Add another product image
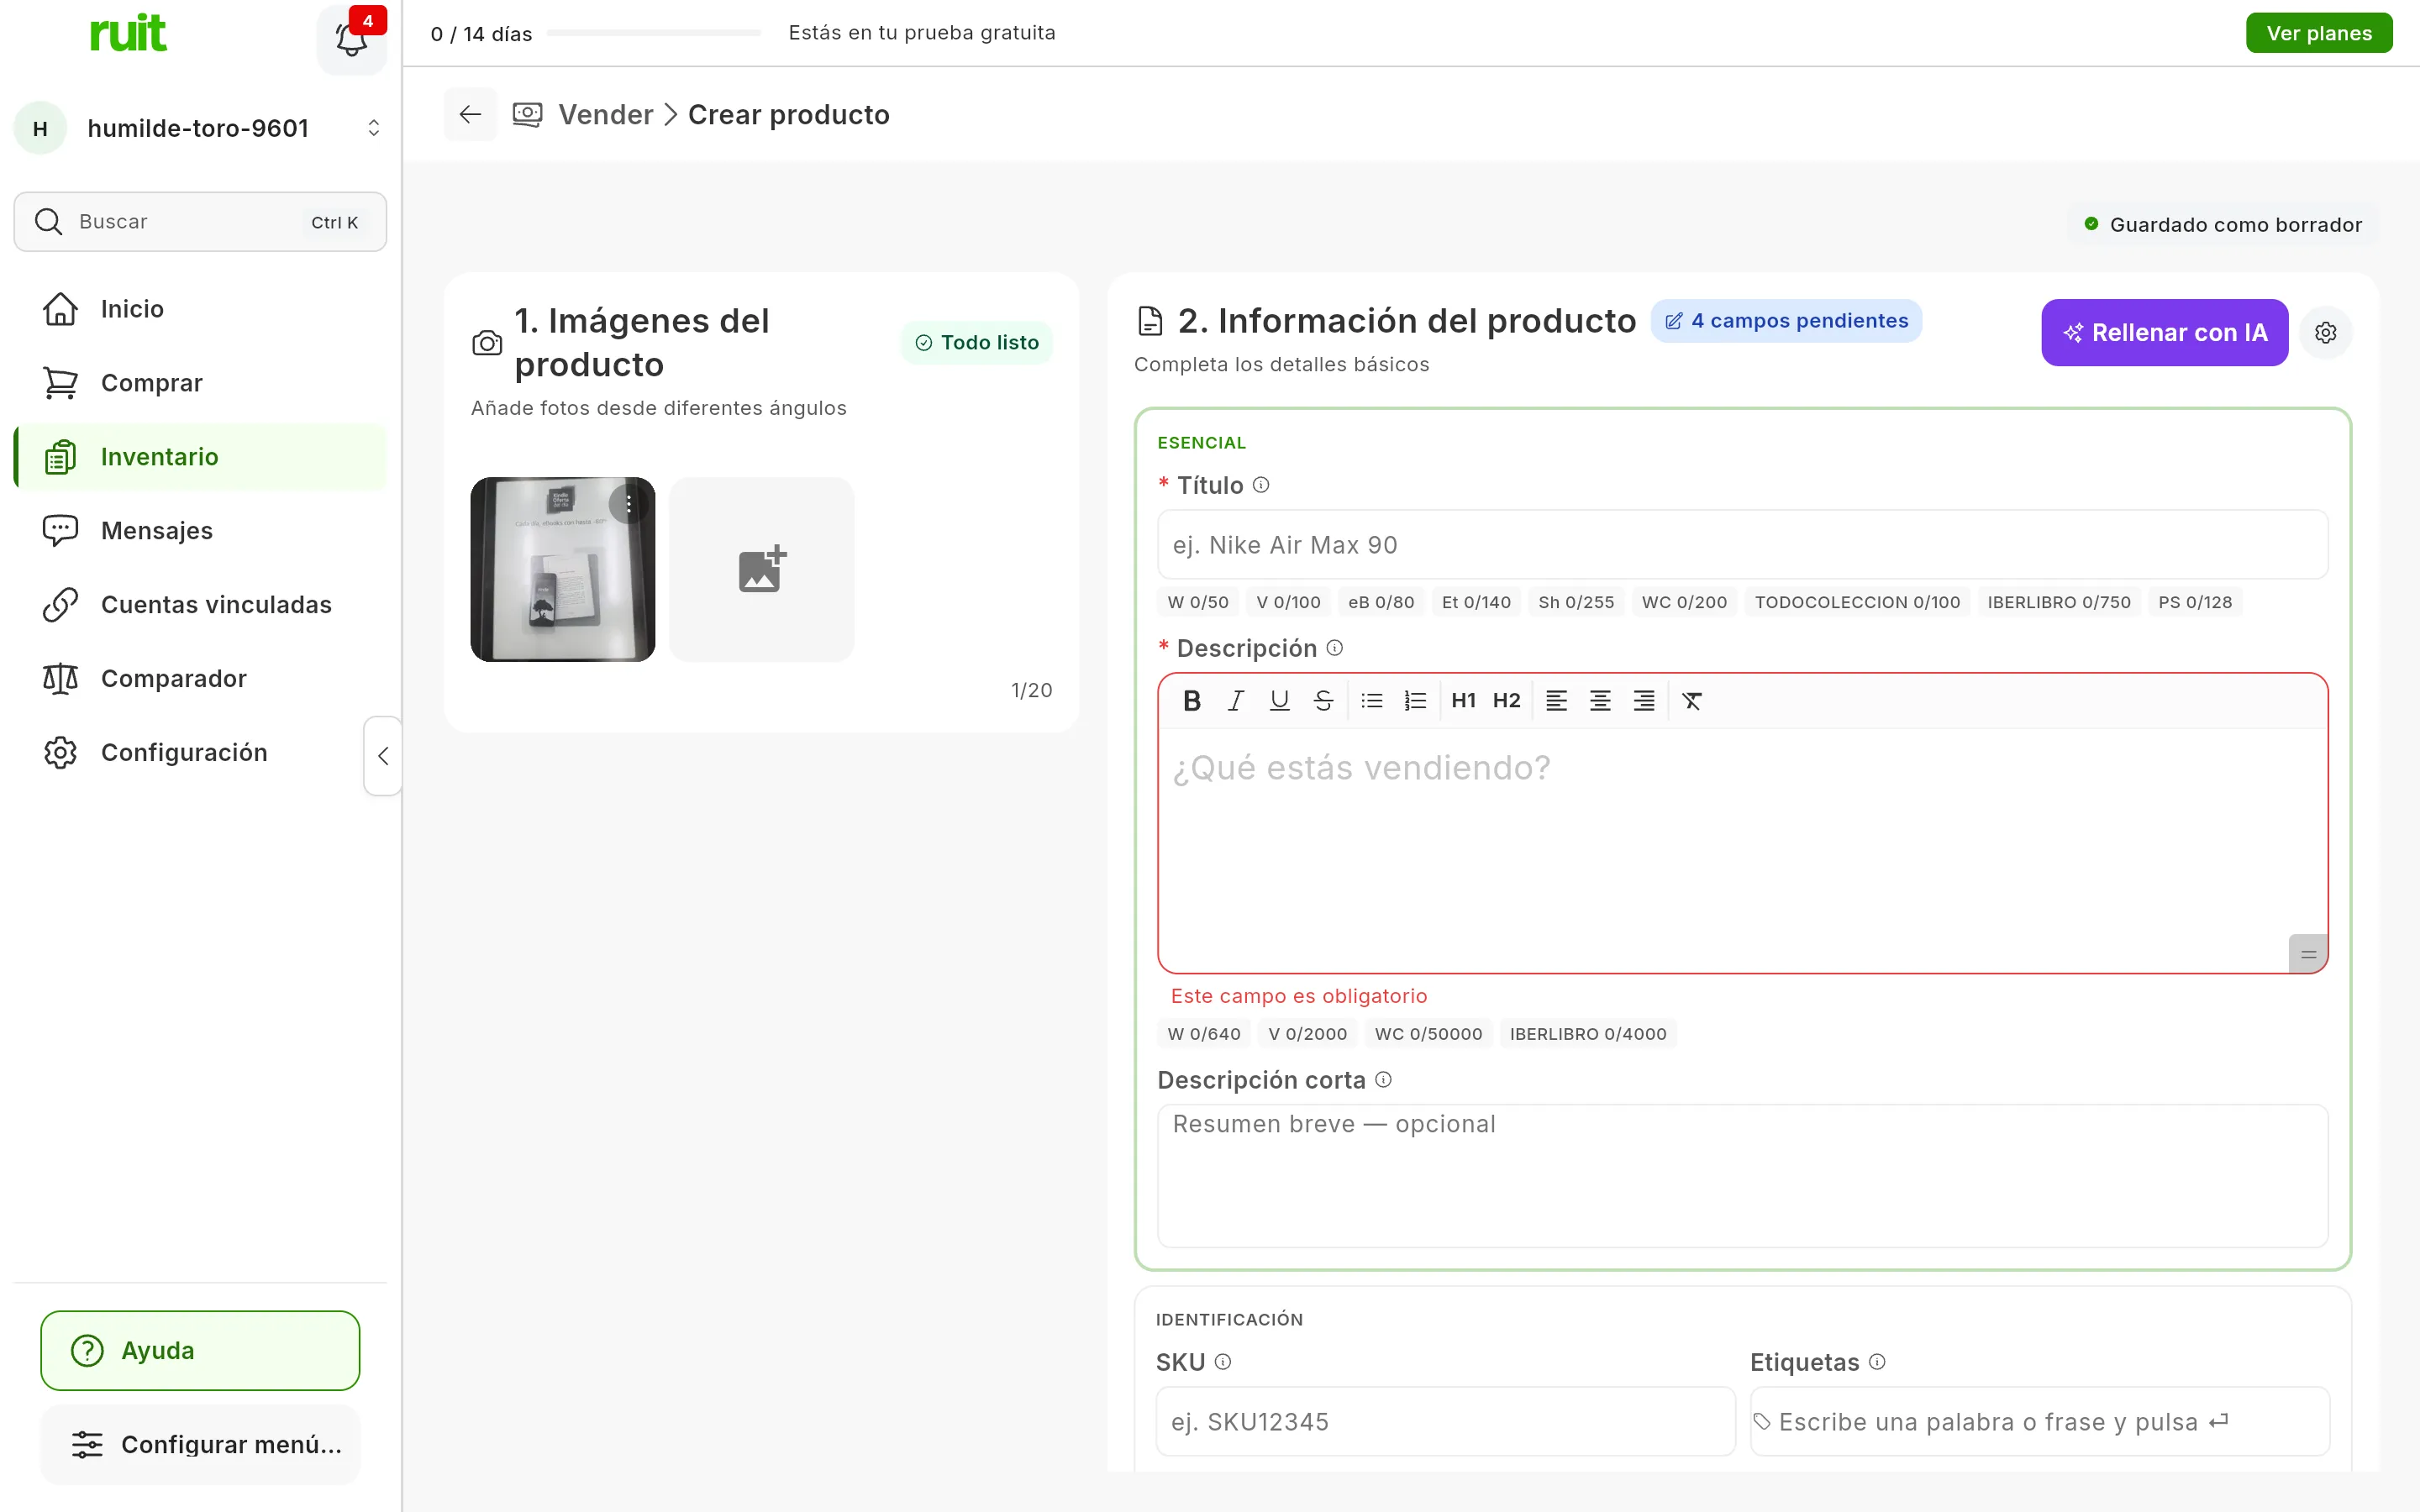Screen dimensions: 2420x1512 coord(762,569)
